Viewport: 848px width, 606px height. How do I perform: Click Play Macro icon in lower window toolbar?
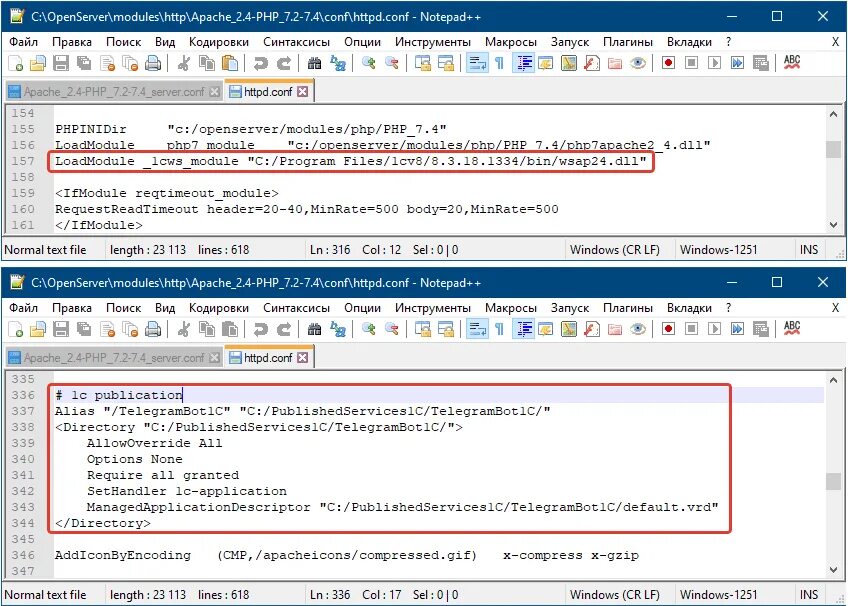(714, 329)
